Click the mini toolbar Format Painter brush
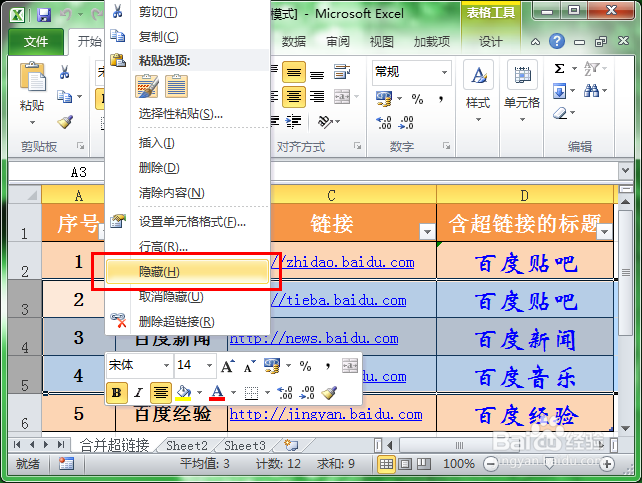The image size is (642, 483). pos(329,393)
